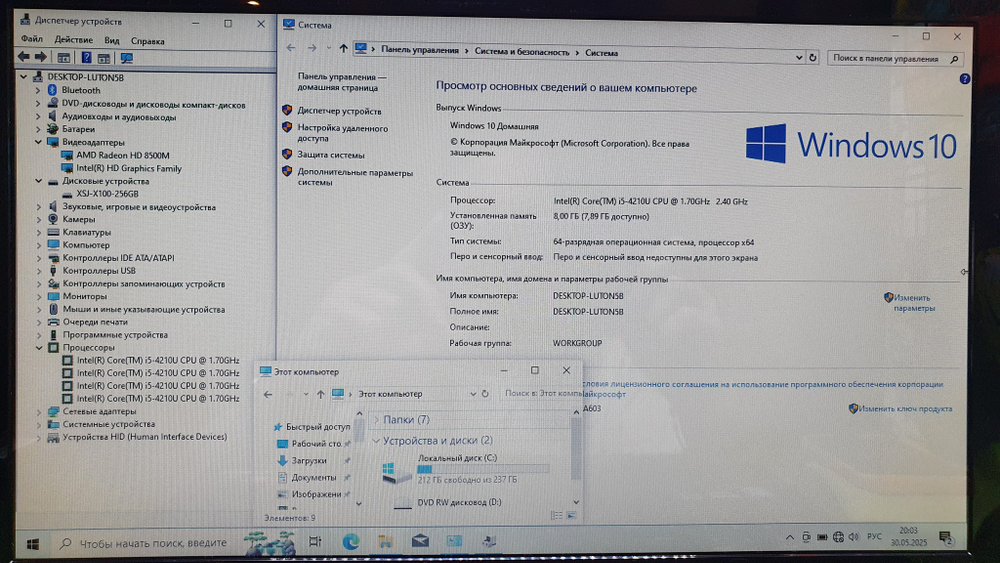1000x563 pixels.
Task: Select the Очереди печати category
Action: 95,322
